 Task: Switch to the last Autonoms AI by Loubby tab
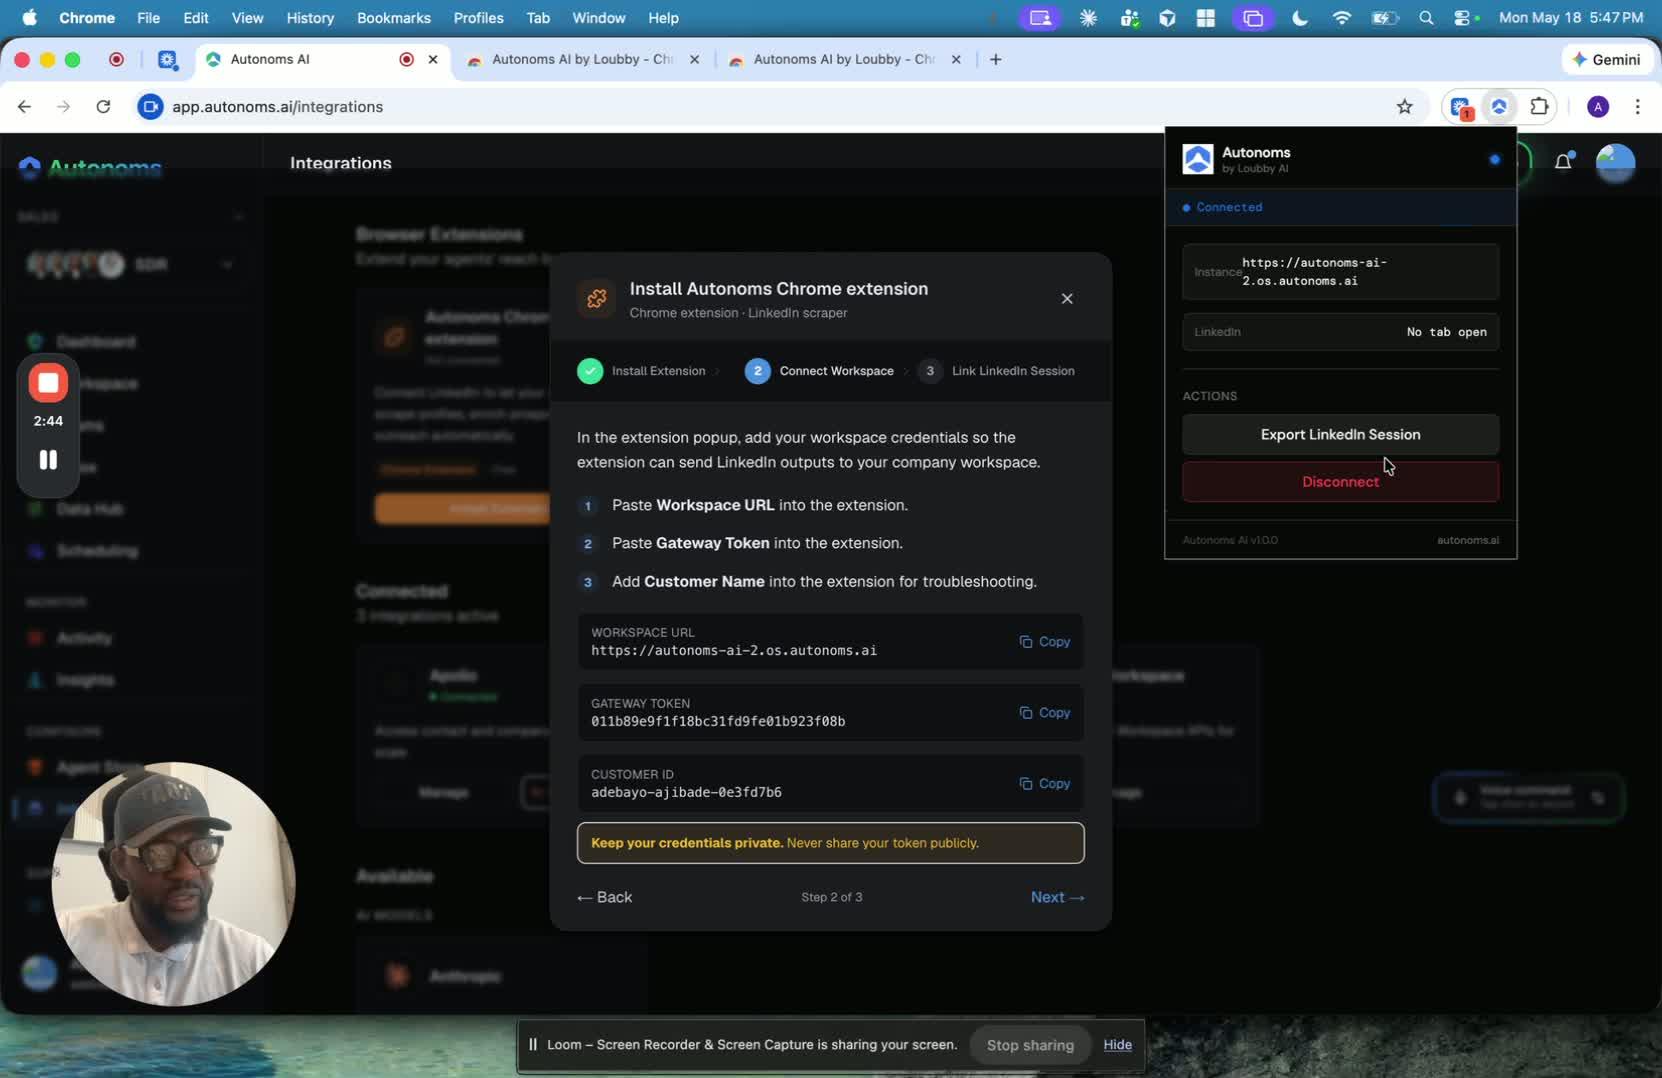(844, 59)
